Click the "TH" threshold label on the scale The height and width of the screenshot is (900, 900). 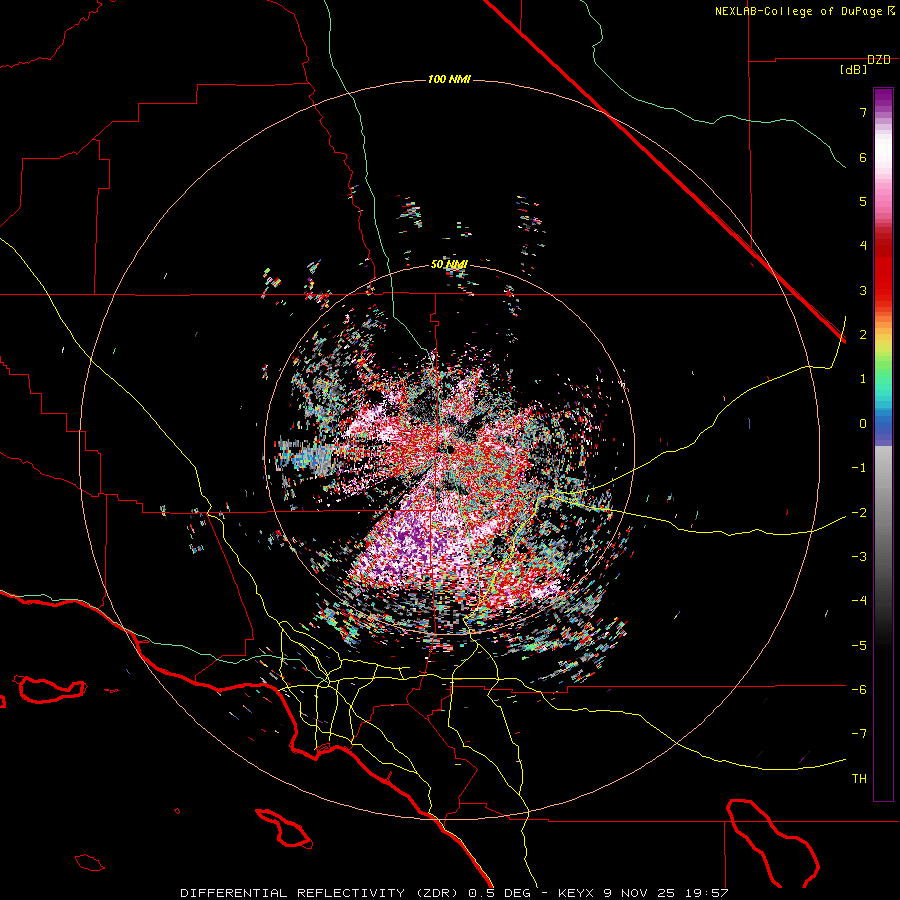click(x=859, y=779)
